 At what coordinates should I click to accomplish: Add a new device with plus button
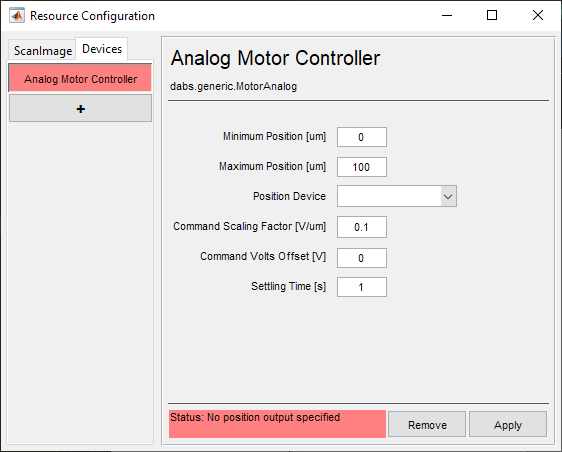point(80,109)
